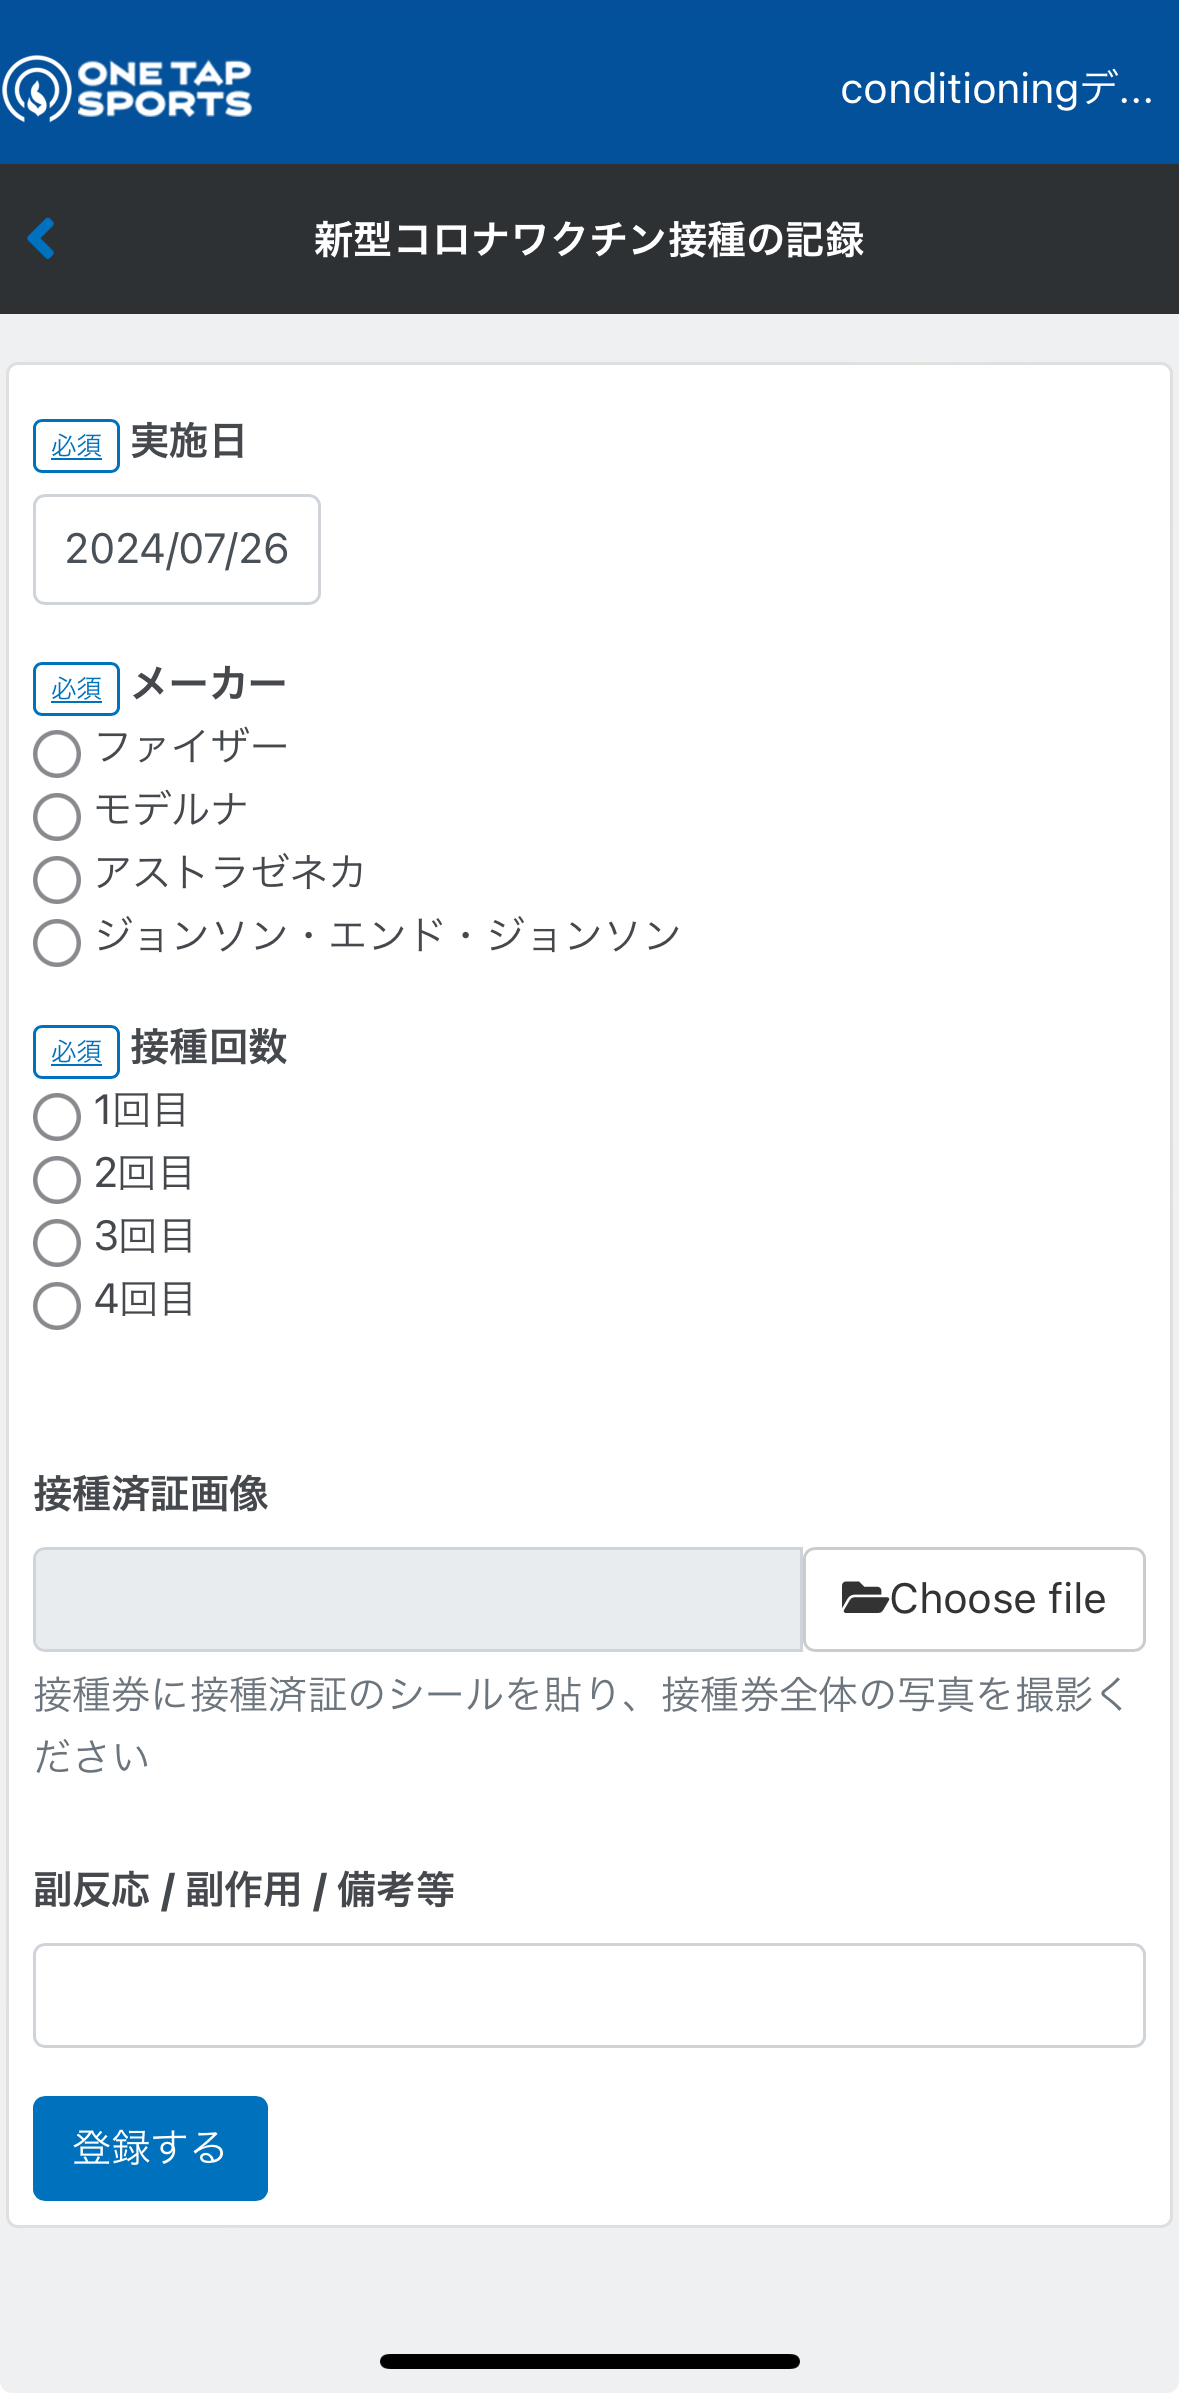Open the 実施日 date field showing 2024/07/26
Viewport: 1179px width, 2393px height.
point(177,549)
